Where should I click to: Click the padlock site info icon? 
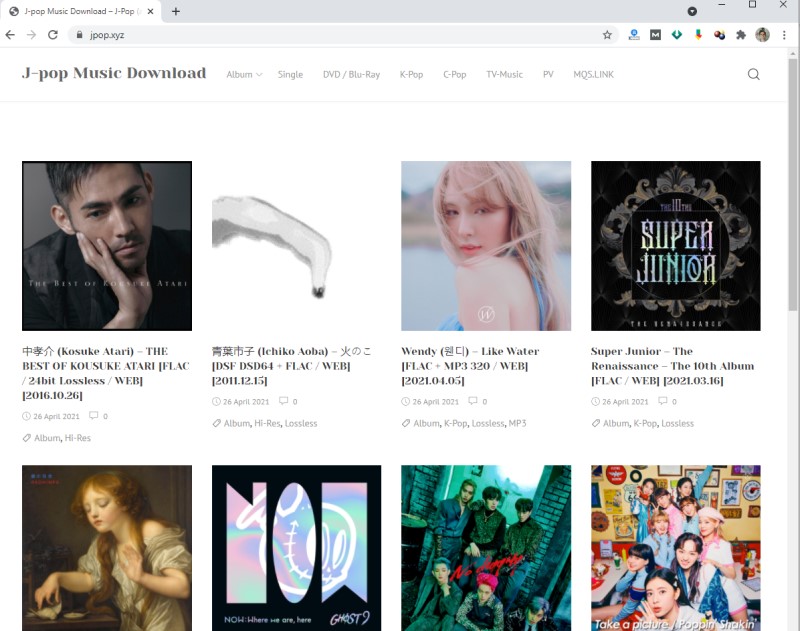79,35
